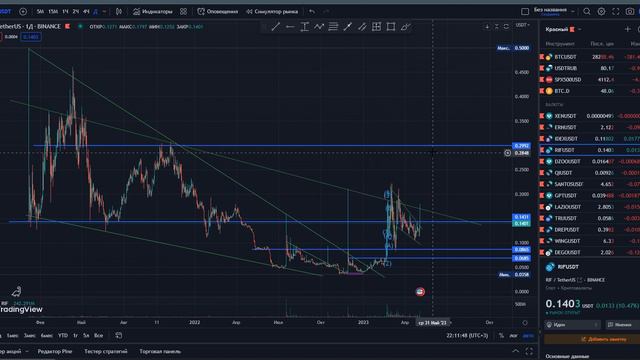Select the Gann box grid tool
Screen dimensions: 640x360
click(376, 27)
